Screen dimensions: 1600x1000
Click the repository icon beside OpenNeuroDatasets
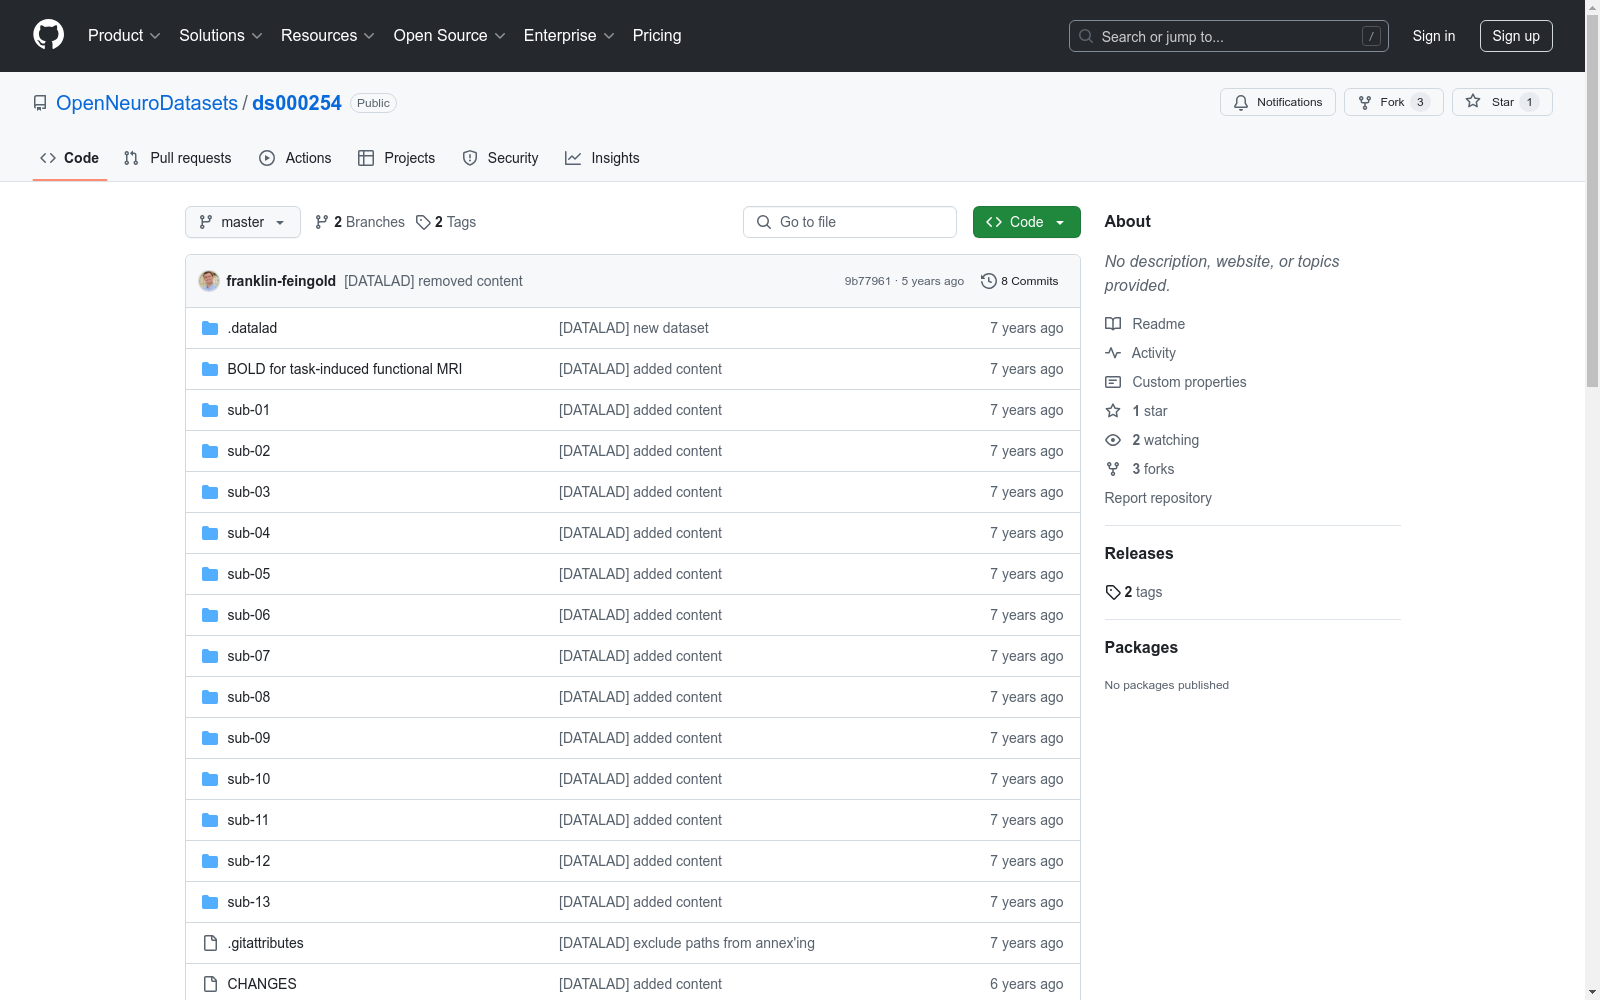40,103
